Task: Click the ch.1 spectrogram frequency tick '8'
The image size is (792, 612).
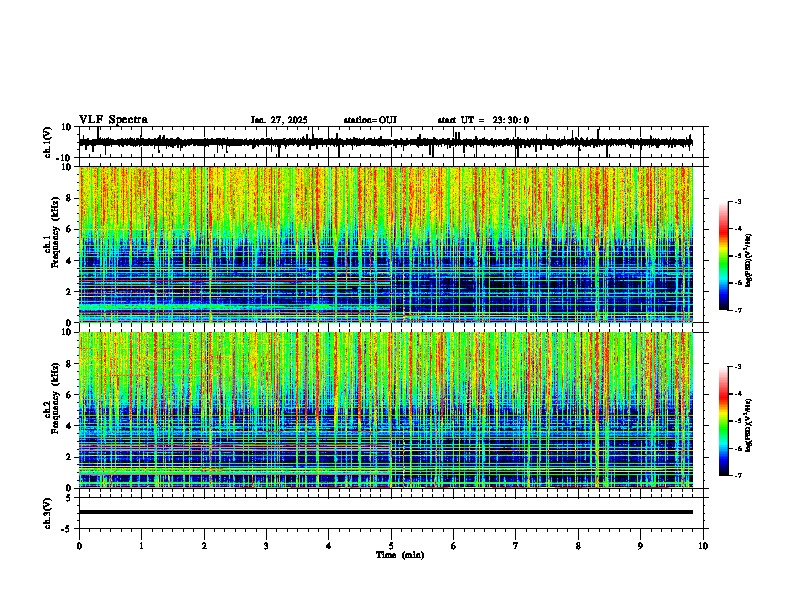Action: coord(70,198)
